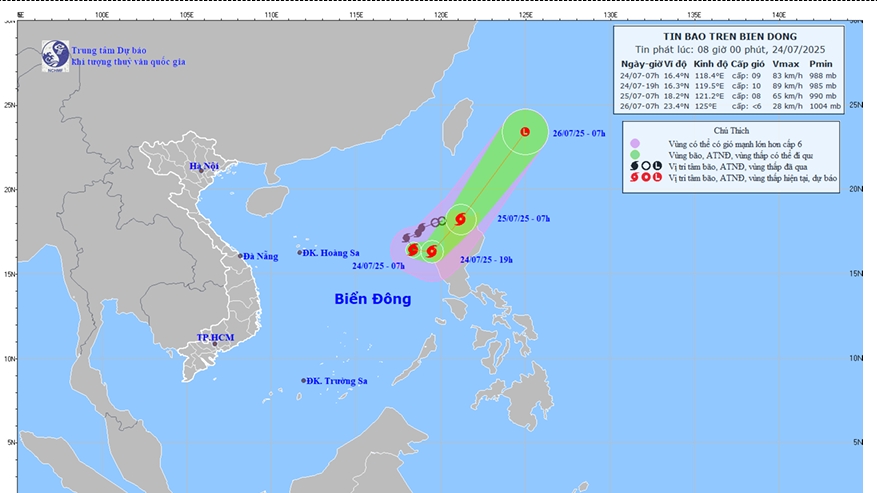Image resolution: width=877 pixels, height=493 pixels.
Task: Click the 'Biển Đông' sea label
Action: pyautogui.click(x=373, y=299)
